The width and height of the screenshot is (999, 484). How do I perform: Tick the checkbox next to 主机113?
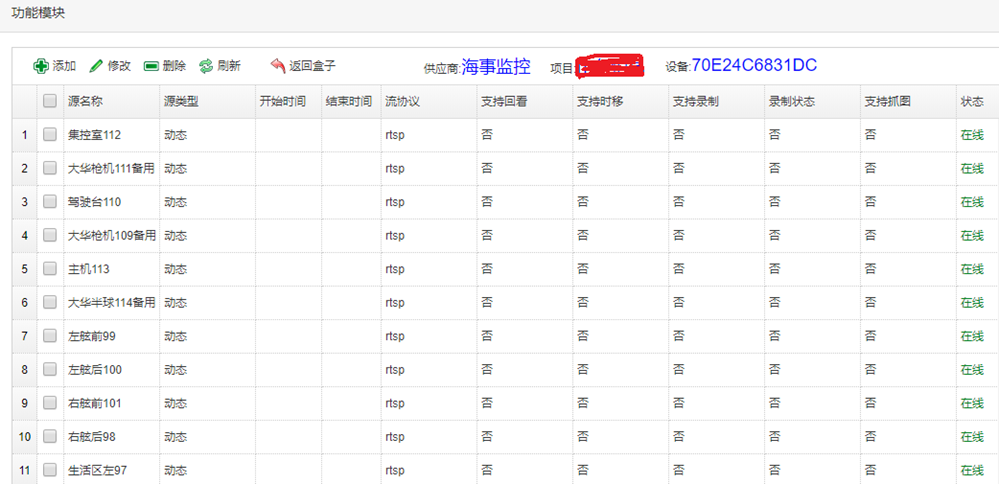(x=50, y=269)
